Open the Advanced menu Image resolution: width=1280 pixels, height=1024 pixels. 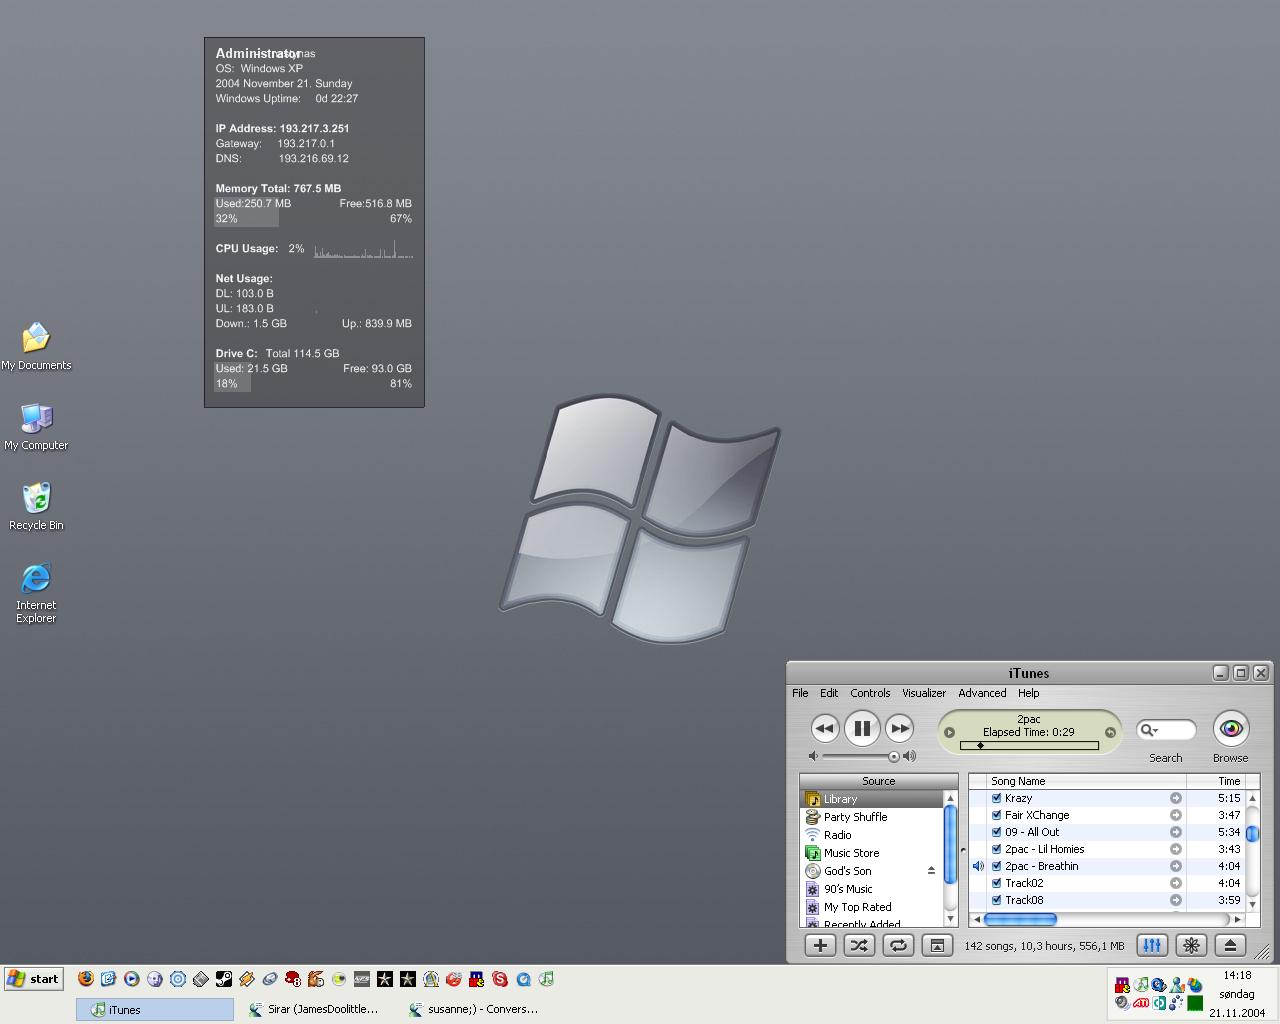click(982, 693)
